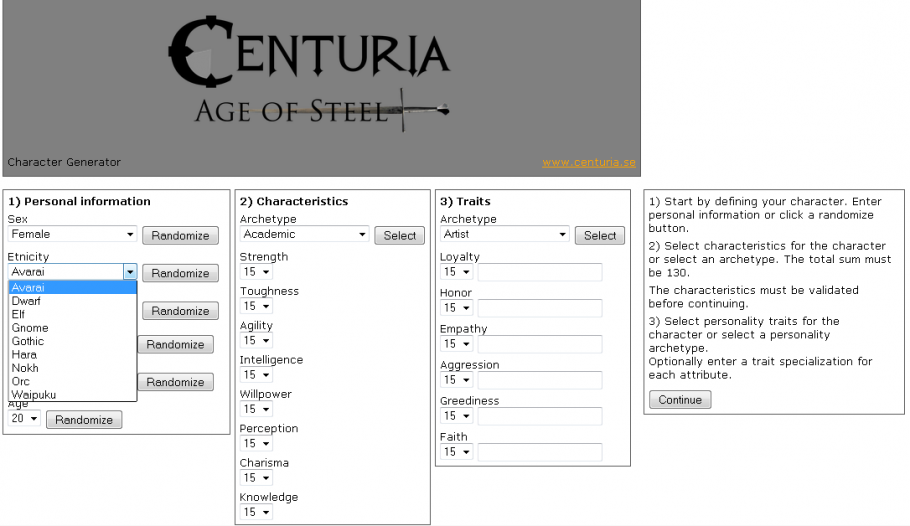
Task: Pick Waipuku from the ethnicity list
Action: tap(73, 394)
